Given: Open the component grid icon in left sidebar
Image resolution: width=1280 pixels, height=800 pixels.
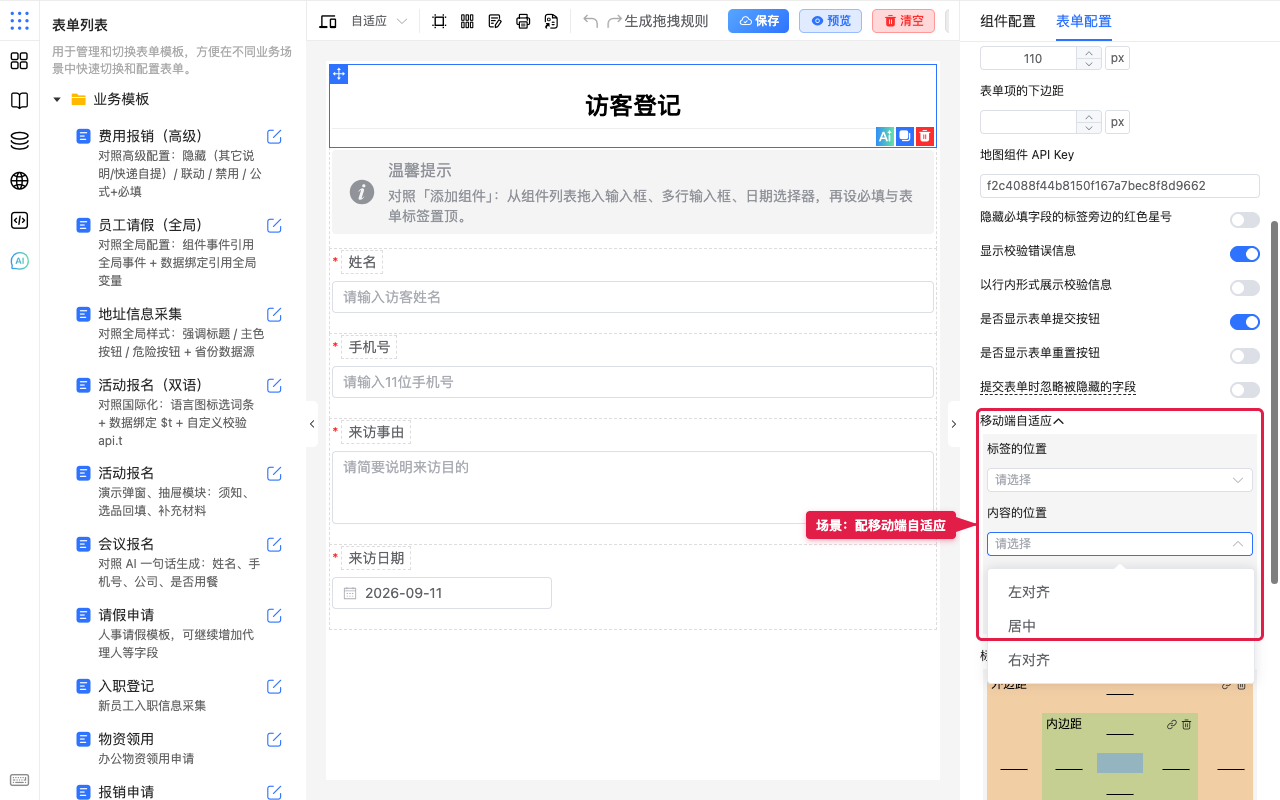Looking at the screenshot, I should pyautogui.click(x=19, y=61).
